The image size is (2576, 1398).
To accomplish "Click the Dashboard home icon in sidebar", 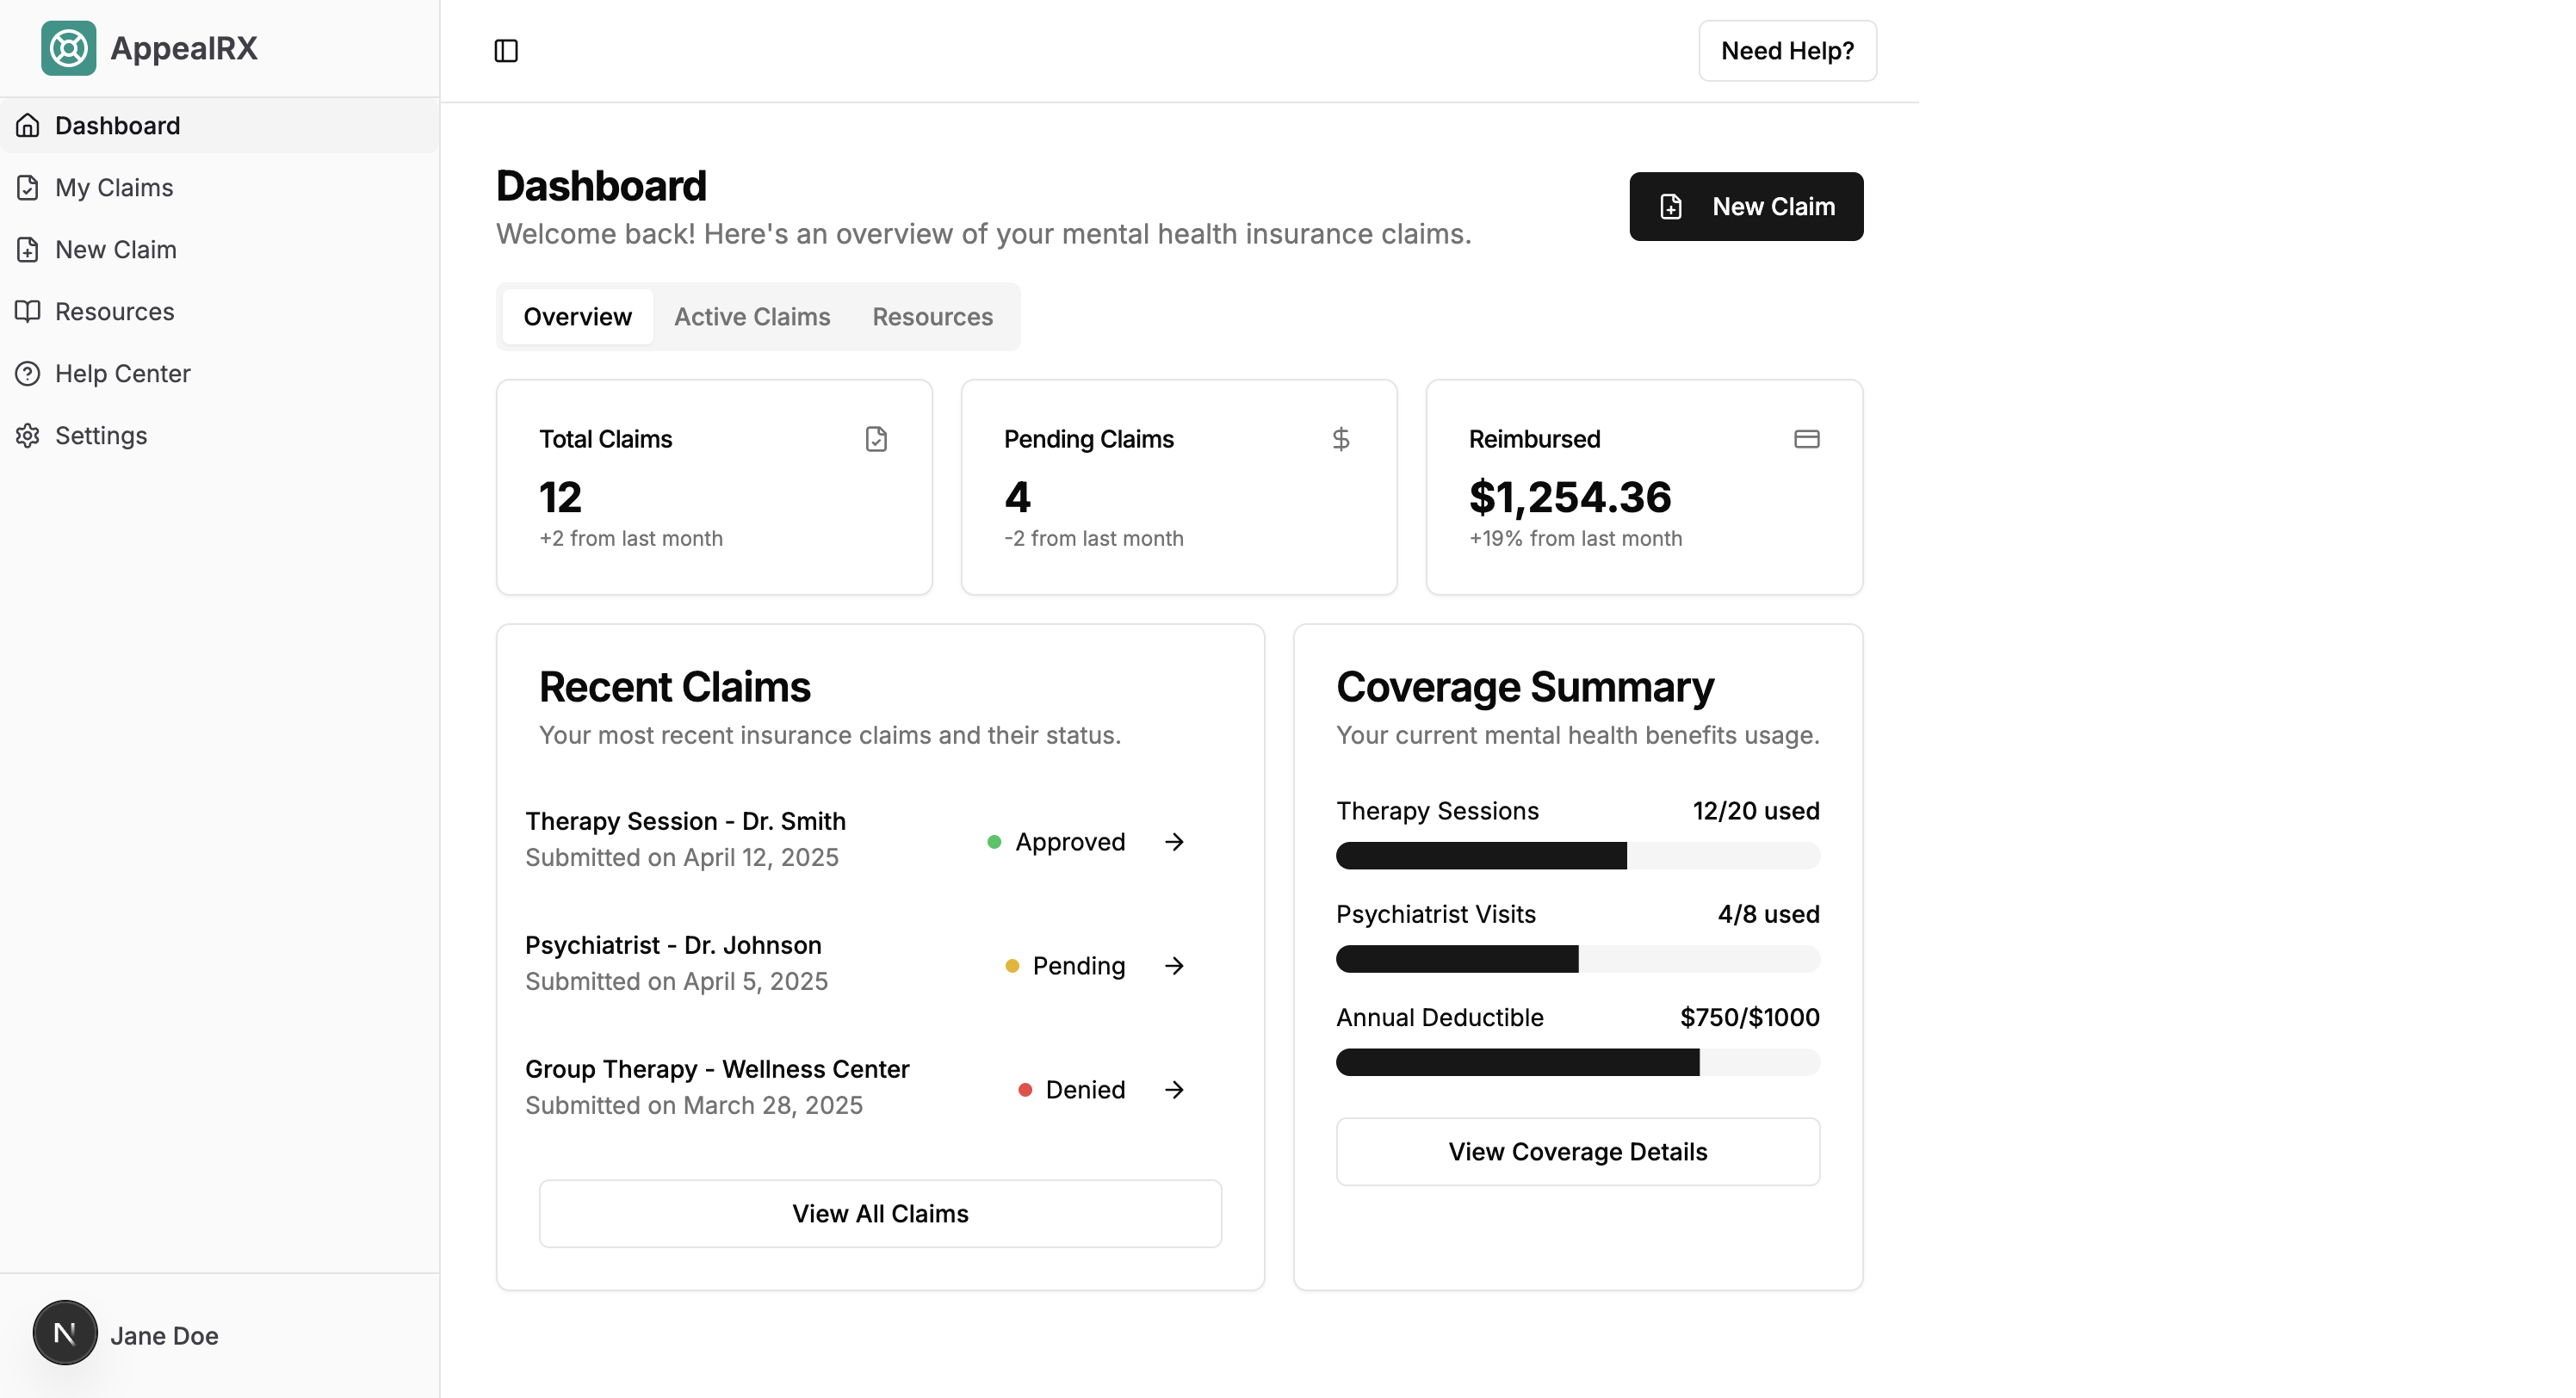I will click(28, 126).
